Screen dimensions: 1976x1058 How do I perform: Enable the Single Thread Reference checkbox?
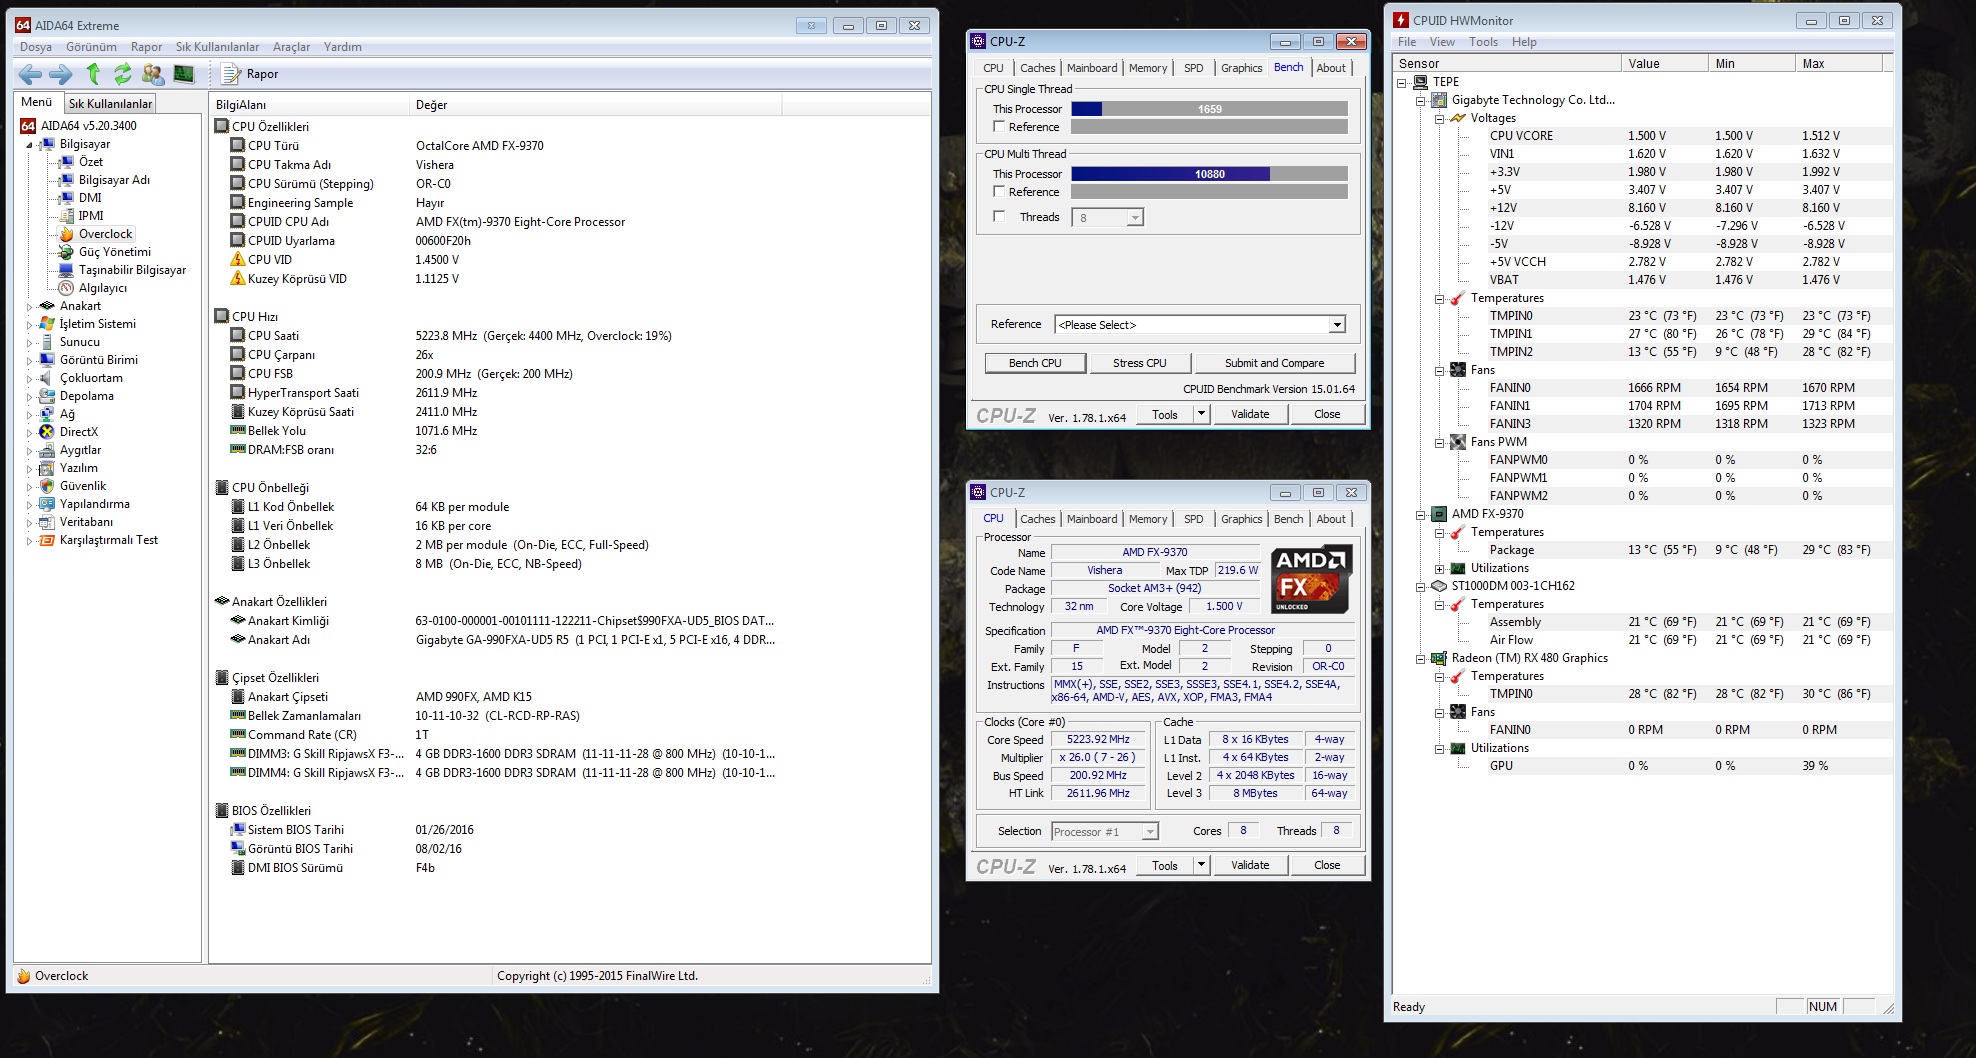point(999,127)
